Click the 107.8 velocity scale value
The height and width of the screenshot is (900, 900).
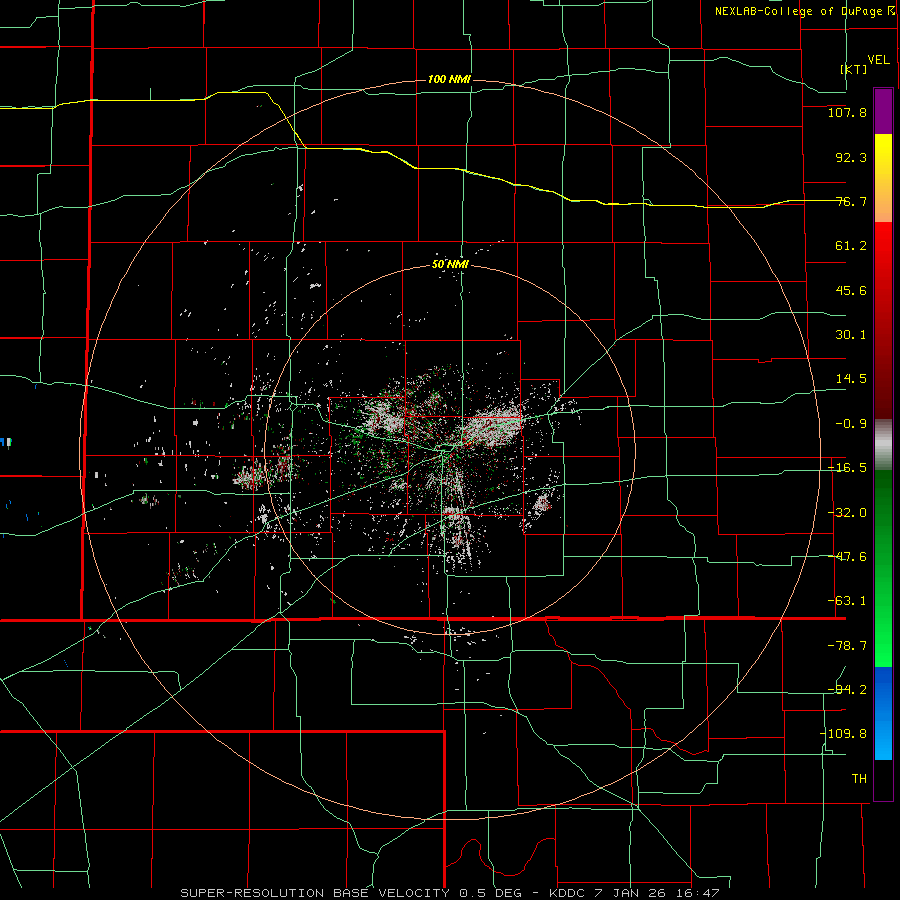[847, 112]
